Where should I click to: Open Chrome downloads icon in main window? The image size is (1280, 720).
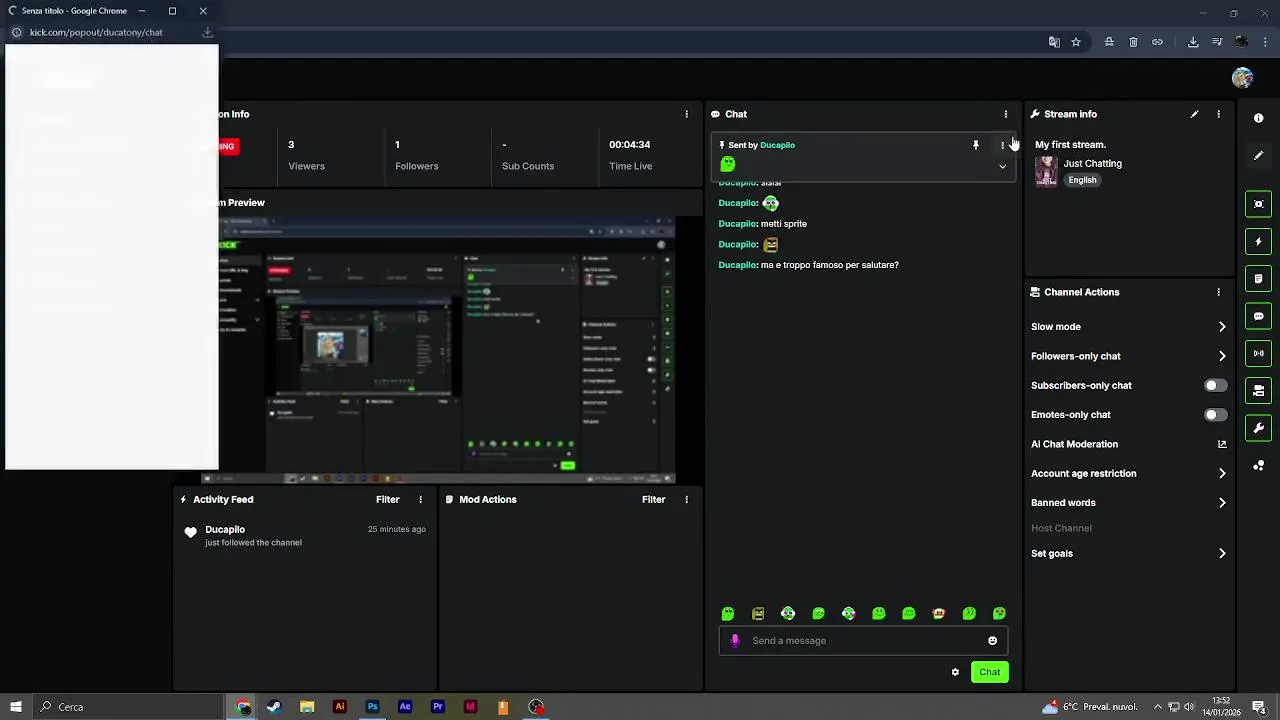pyautogui.click(x=1193, y=42)
